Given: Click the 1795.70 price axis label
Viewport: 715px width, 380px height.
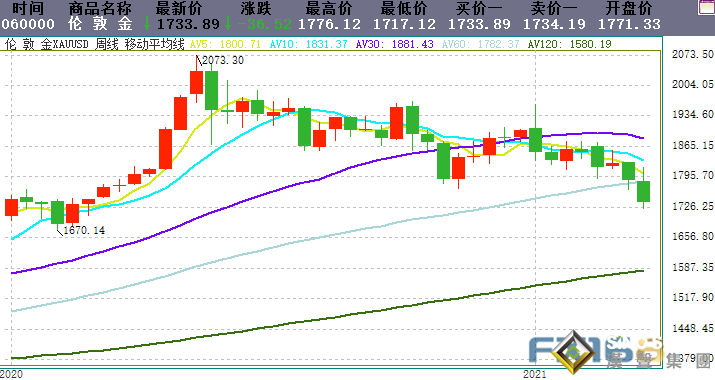Looking at the screenshot, I should coord(693,176).
